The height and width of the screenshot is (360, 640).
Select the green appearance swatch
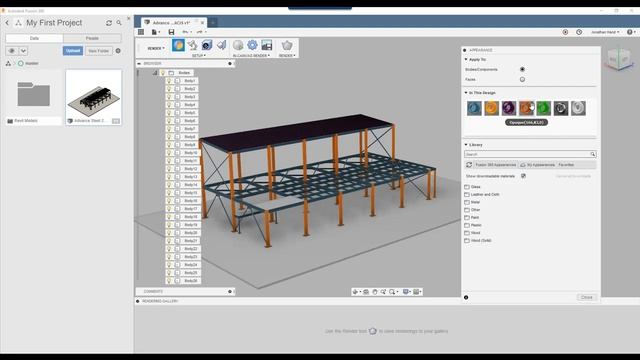pyautogui.click(x=544, y=108)
